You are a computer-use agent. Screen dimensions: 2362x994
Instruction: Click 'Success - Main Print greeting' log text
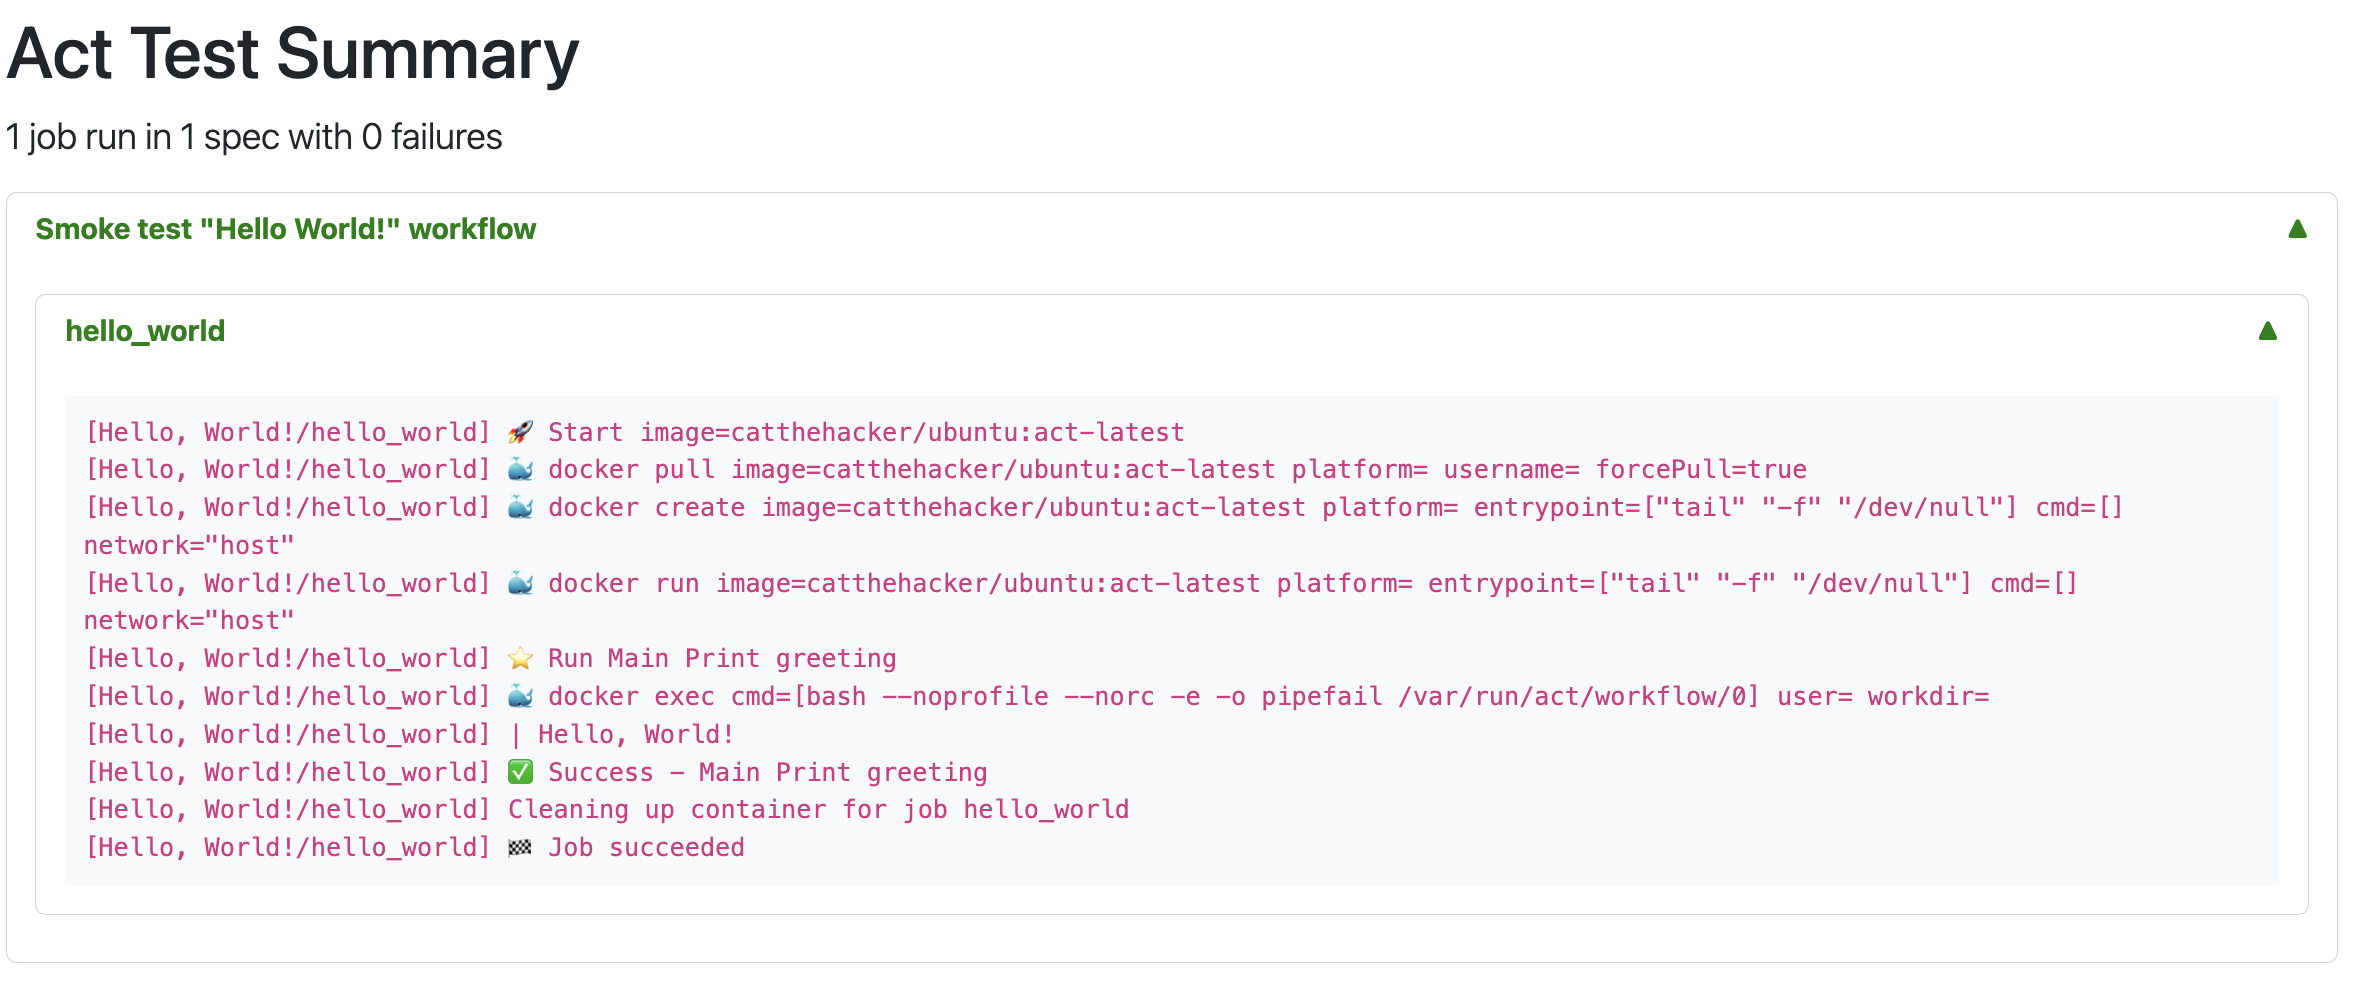pyautogui.click(x=768, y=773)
